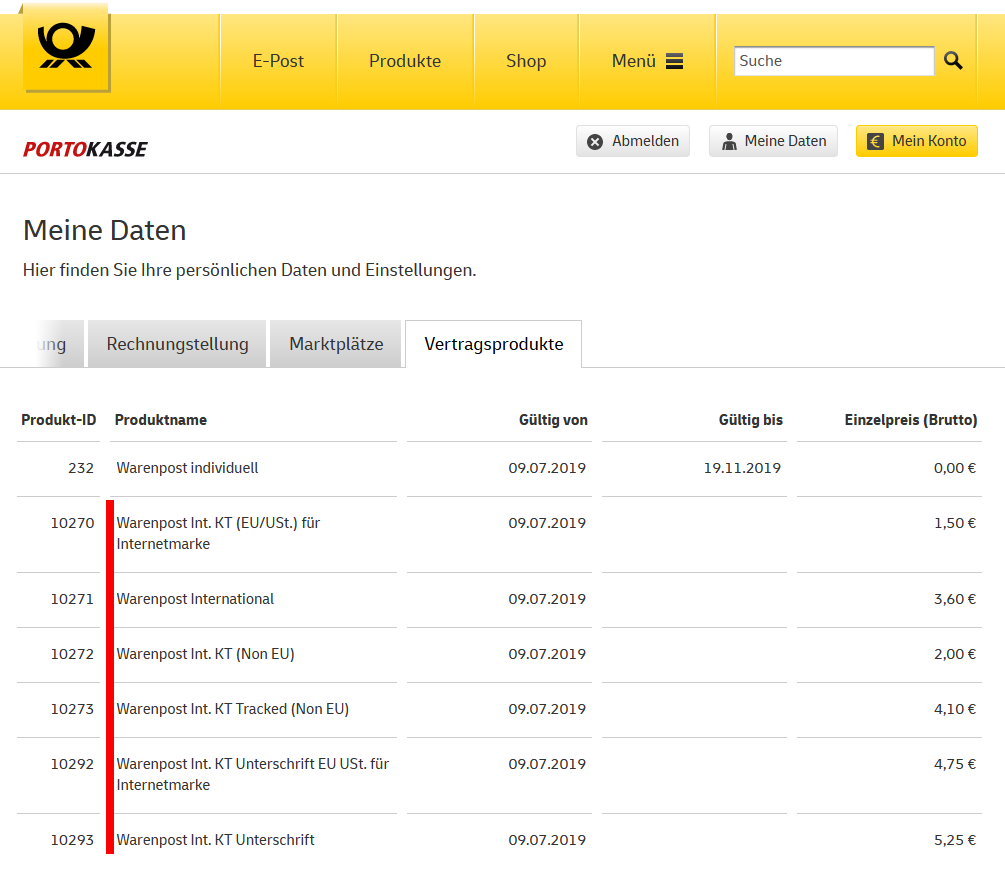Click Gültig von date in row 10273
Image resolution: width=1005 pixels, height=874 pixels.
[547, 709]
